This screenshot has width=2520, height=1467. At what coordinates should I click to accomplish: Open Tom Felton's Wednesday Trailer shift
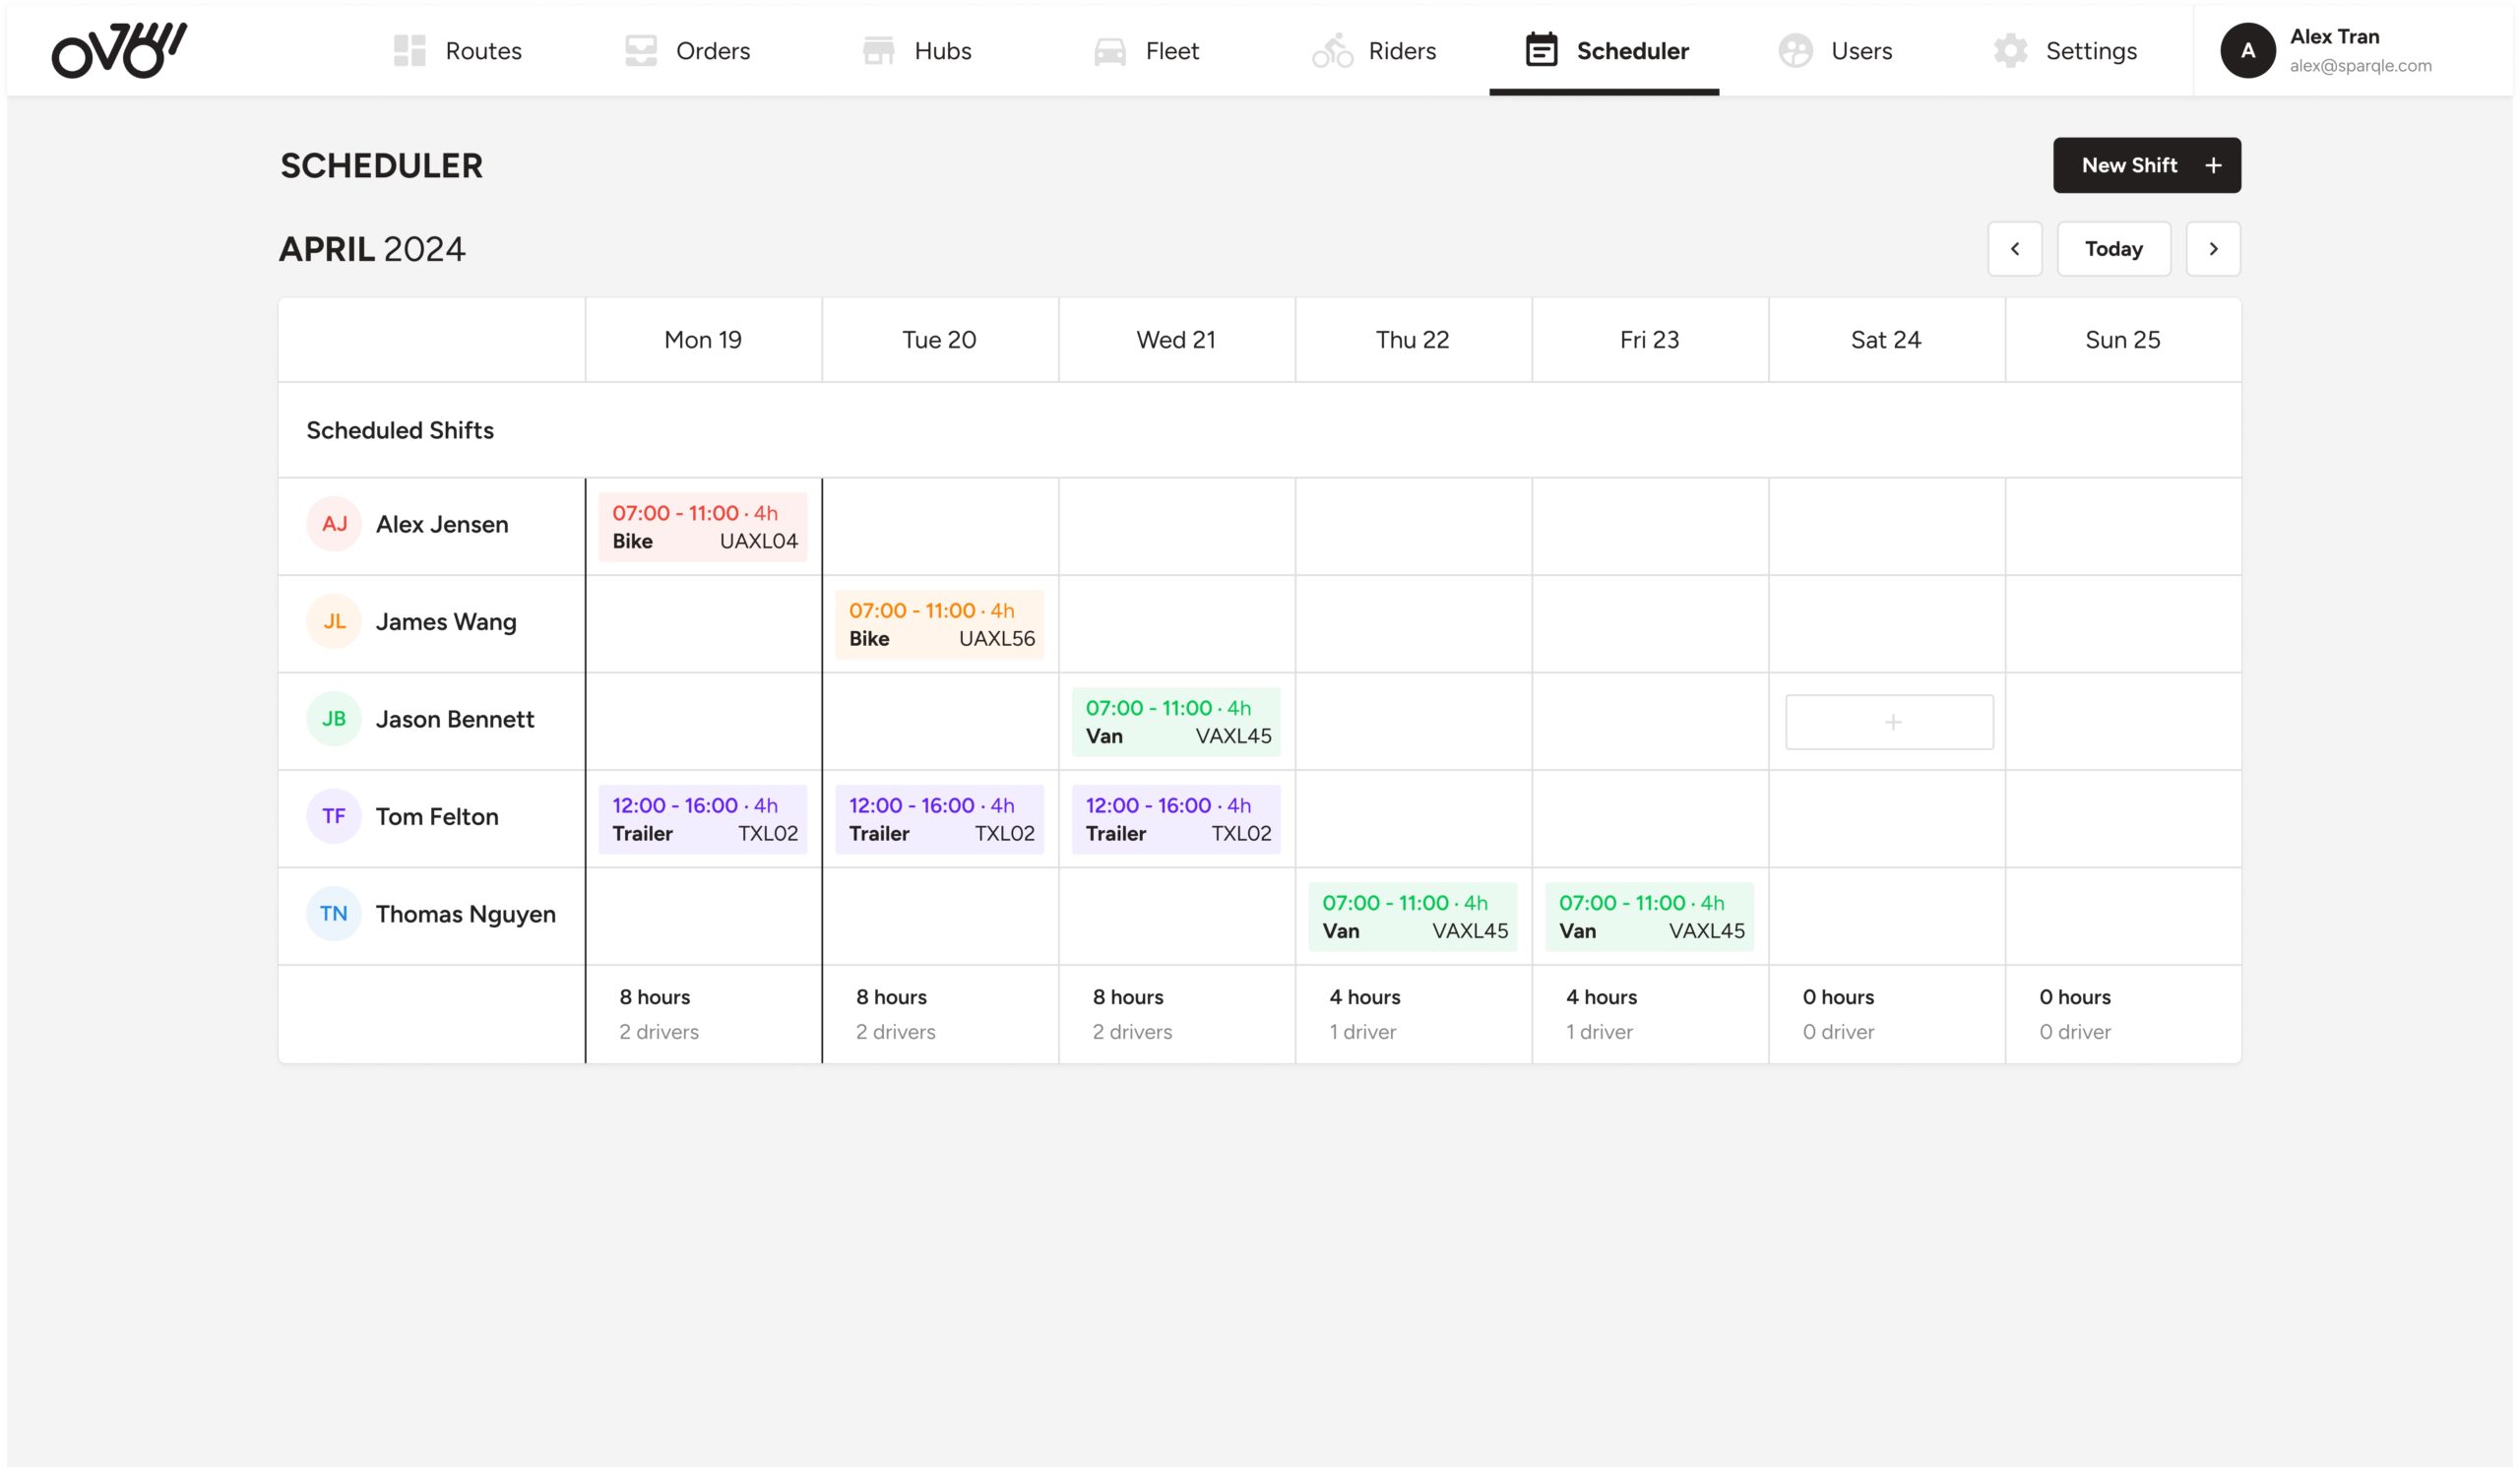(x=1176, y=819)
